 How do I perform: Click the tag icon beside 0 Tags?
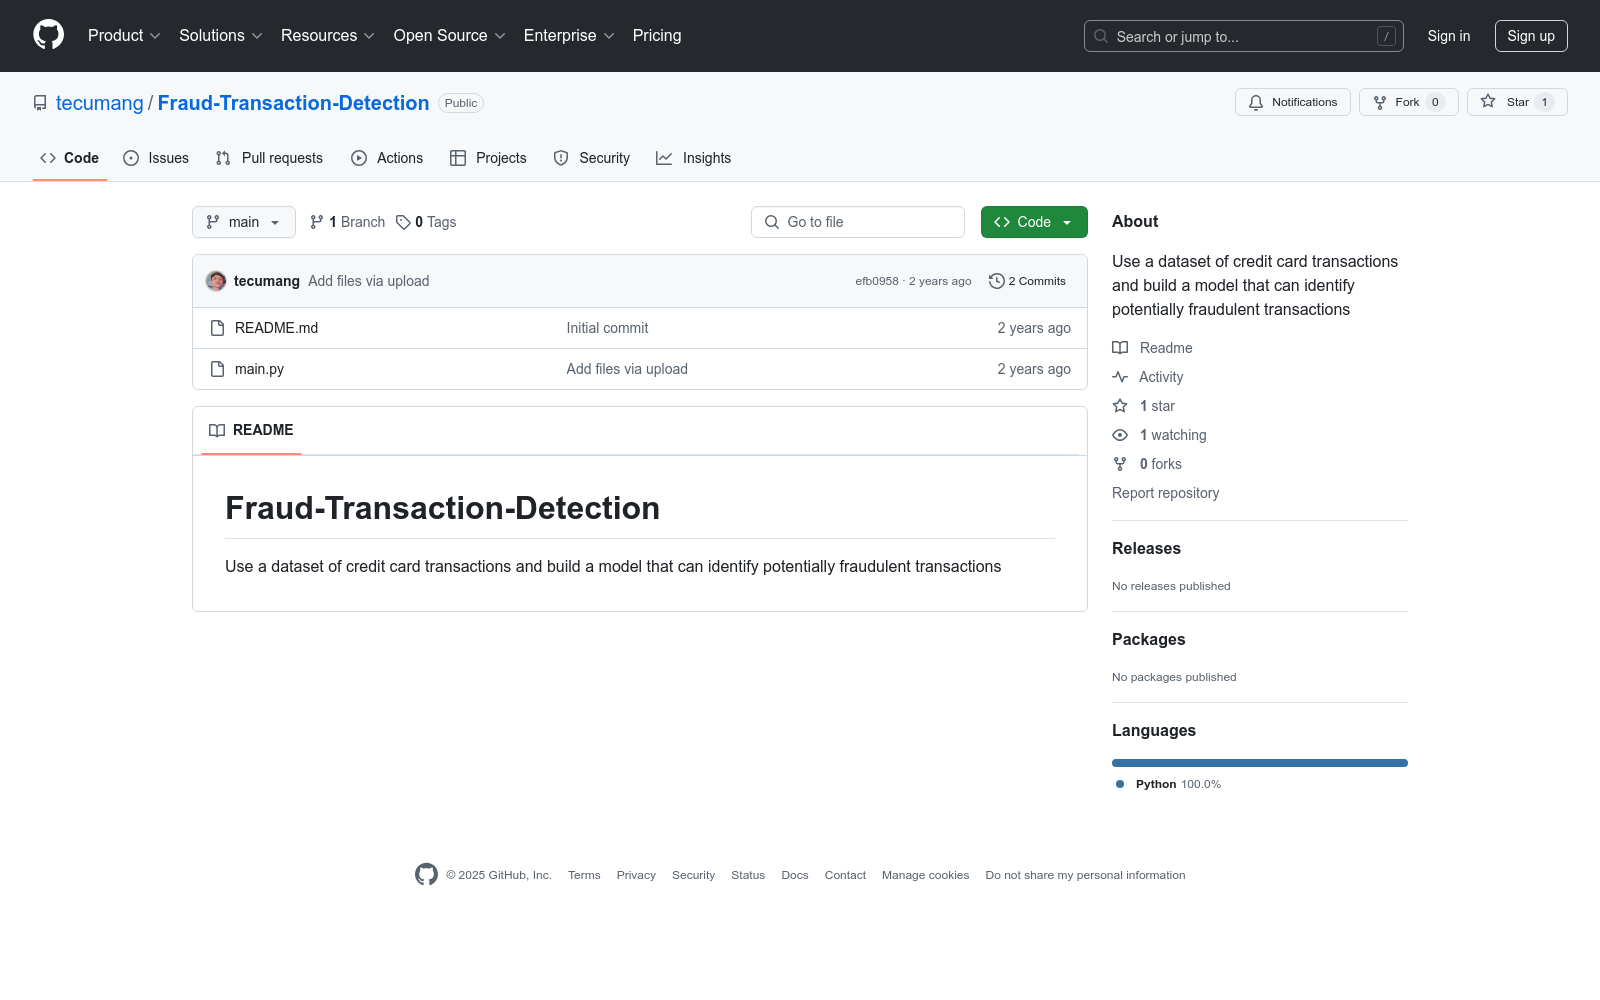403,222
